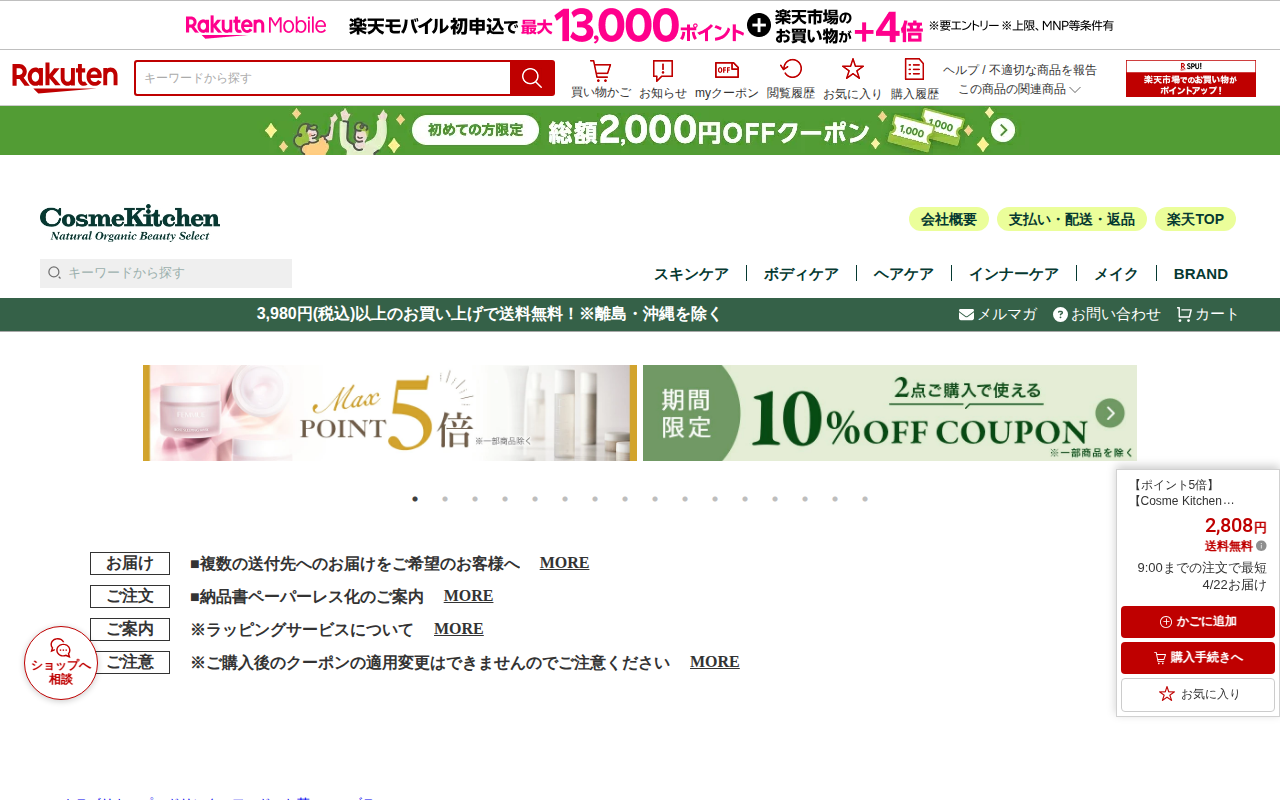Click MORE for 納品書ペーパーレス化 notice
Image resolution: width=1280 pixels, height=800 pixels.
(x=468, y=596)
